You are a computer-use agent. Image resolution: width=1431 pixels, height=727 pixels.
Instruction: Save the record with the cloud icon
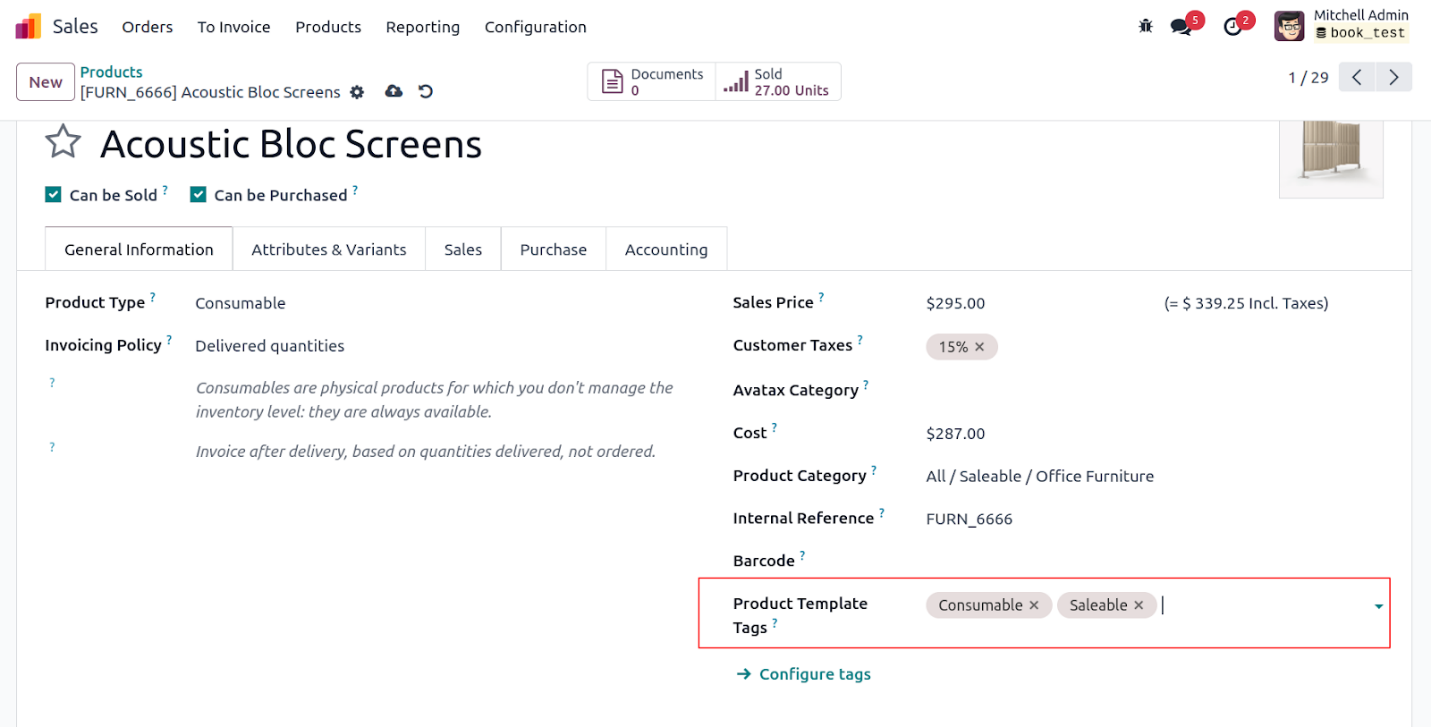[x=394, y=92]
